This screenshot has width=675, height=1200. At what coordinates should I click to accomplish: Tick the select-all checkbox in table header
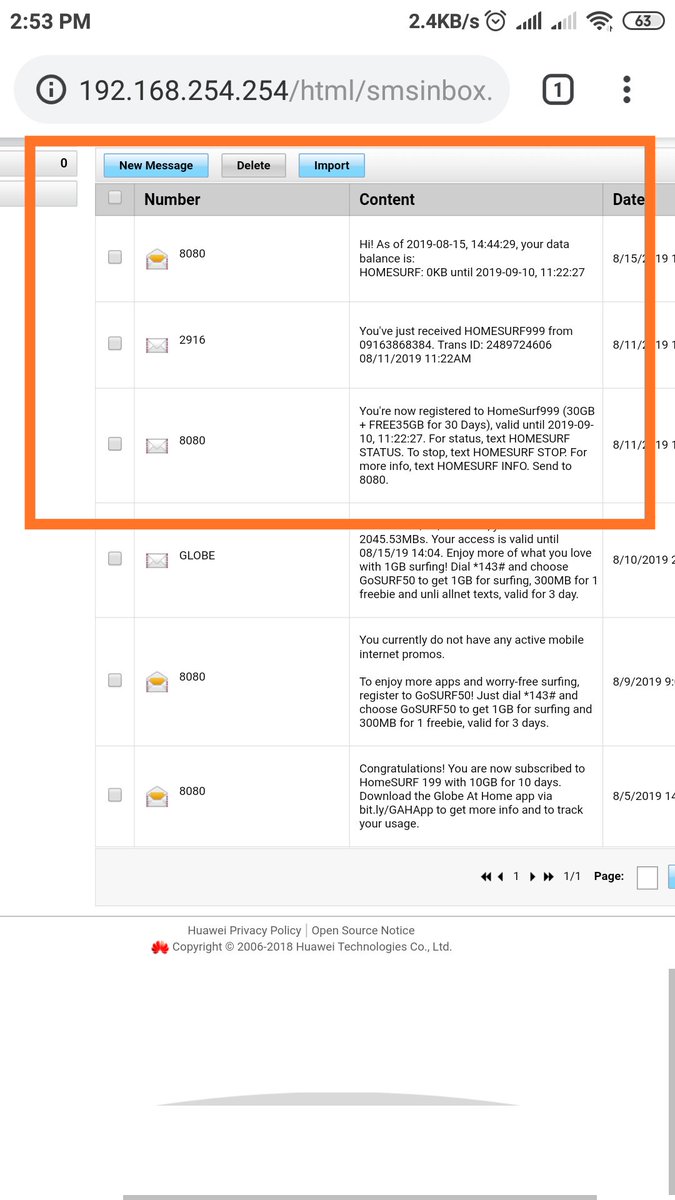115,197
